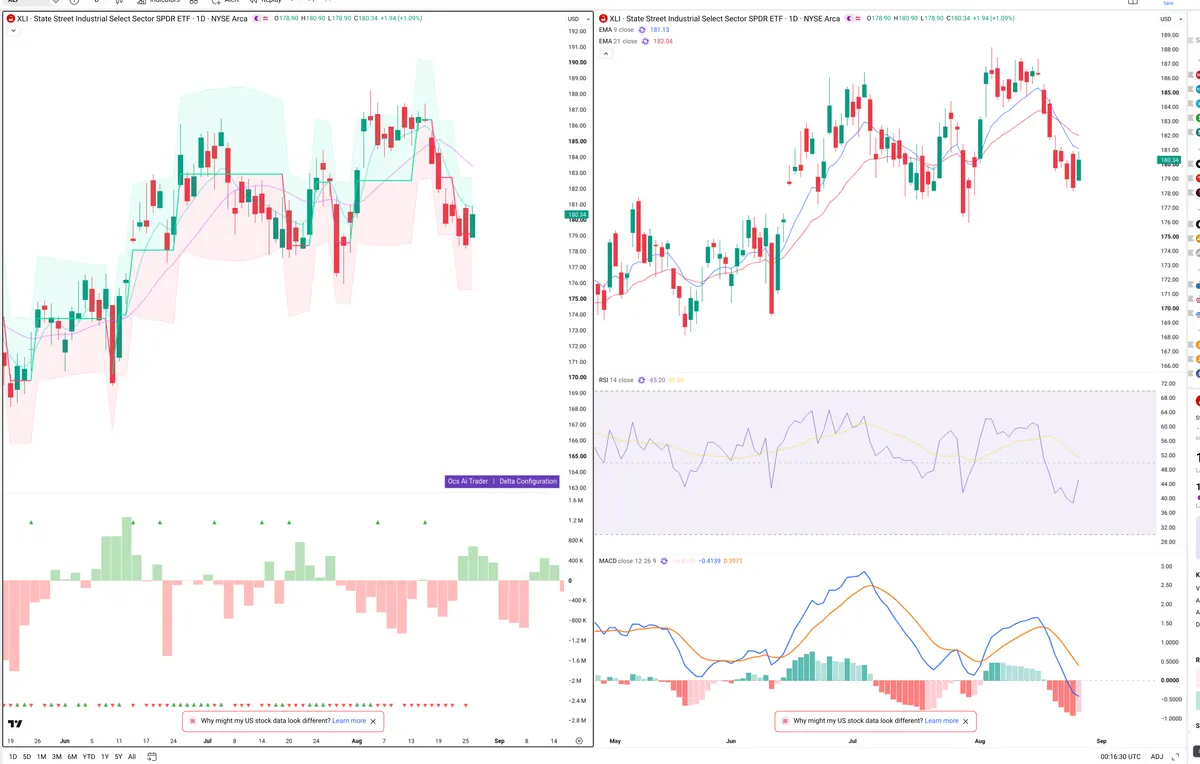1200x764 pixels.
Task: Open chart settings gear on left time axis
Action: [579, 740]
